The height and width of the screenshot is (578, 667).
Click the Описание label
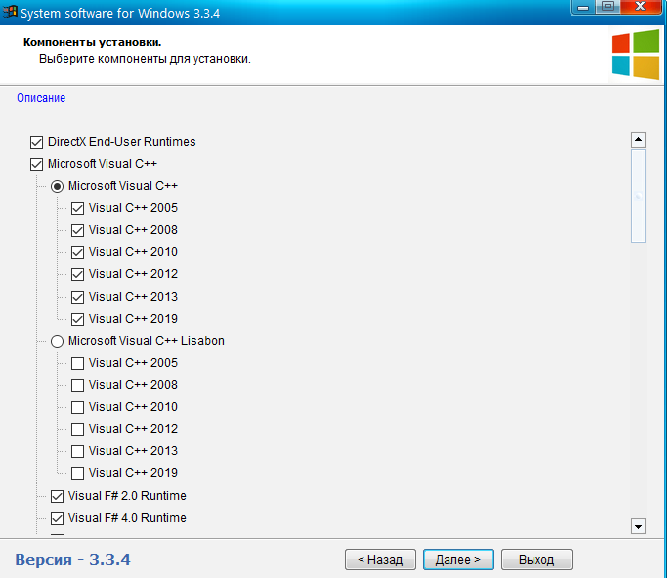[x=41, y=98]
